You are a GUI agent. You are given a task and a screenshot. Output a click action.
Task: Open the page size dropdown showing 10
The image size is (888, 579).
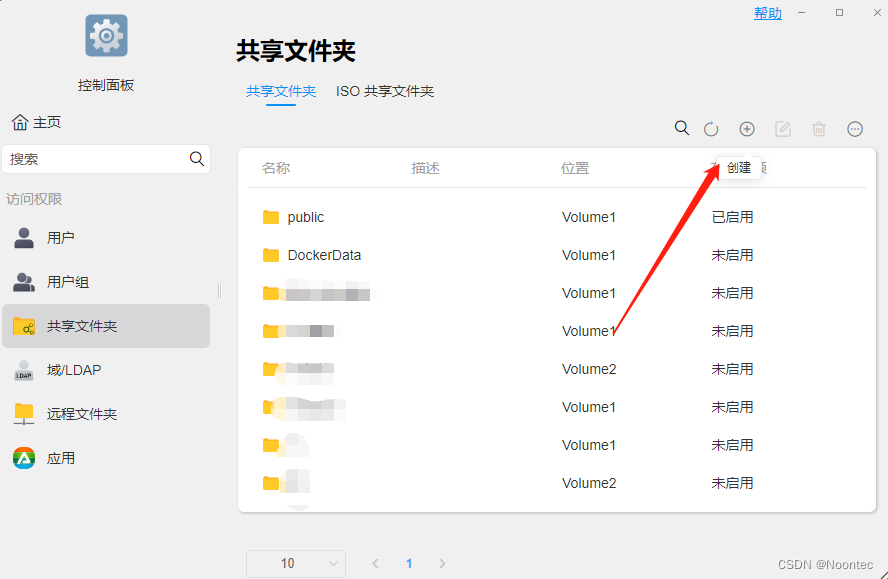(x=296, y=563)
